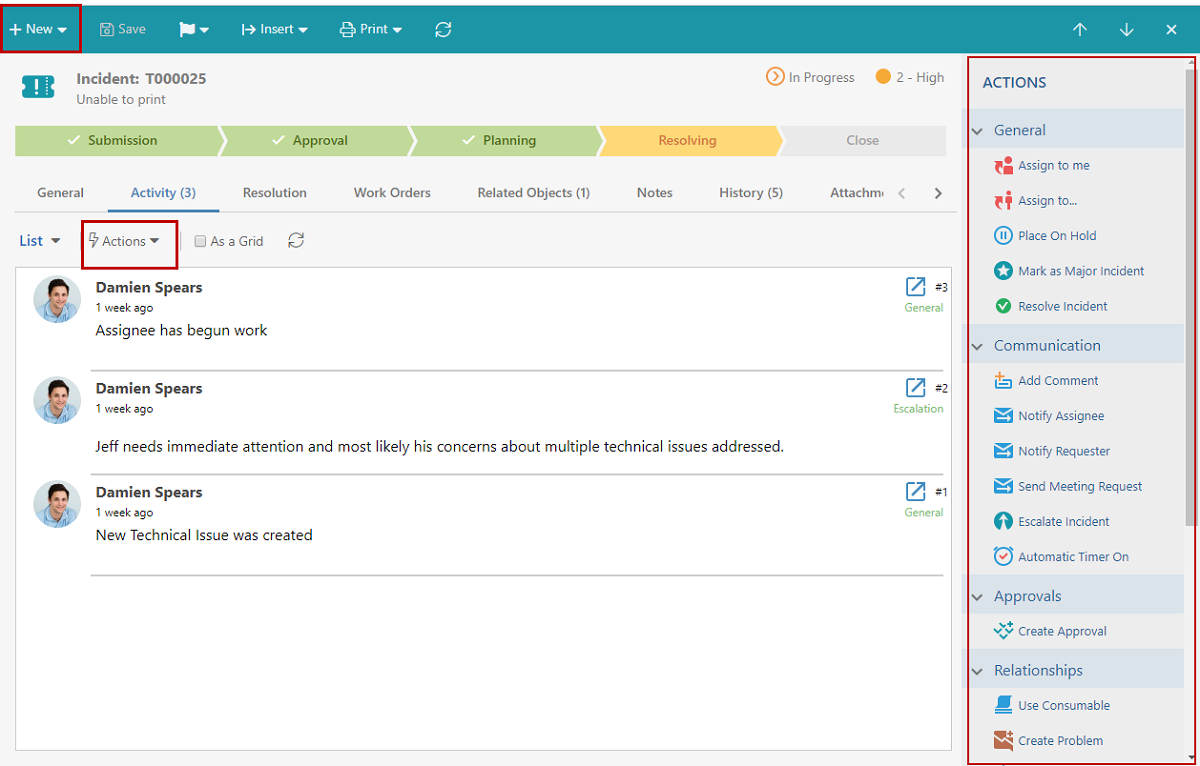Open the History tab
The image size is (1200, 766).
pyautogui.click(x=751, y=192)
